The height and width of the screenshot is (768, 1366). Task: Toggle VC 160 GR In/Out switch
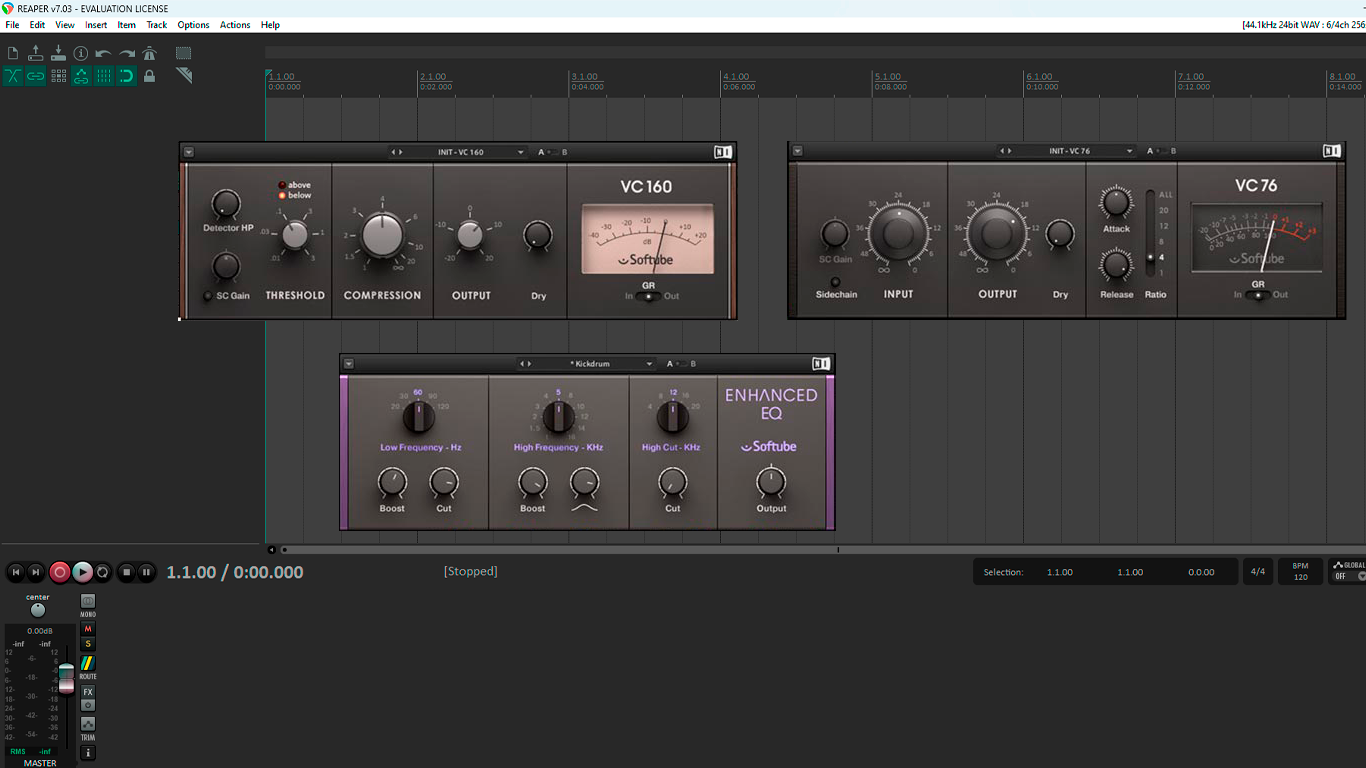648,296
